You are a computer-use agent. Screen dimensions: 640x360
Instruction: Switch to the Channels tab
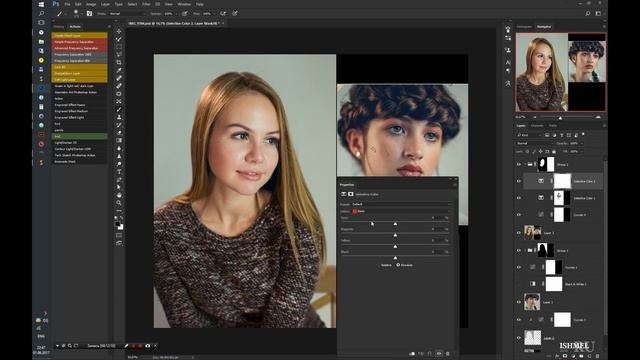pyautogui.click(x=537, y=126)
